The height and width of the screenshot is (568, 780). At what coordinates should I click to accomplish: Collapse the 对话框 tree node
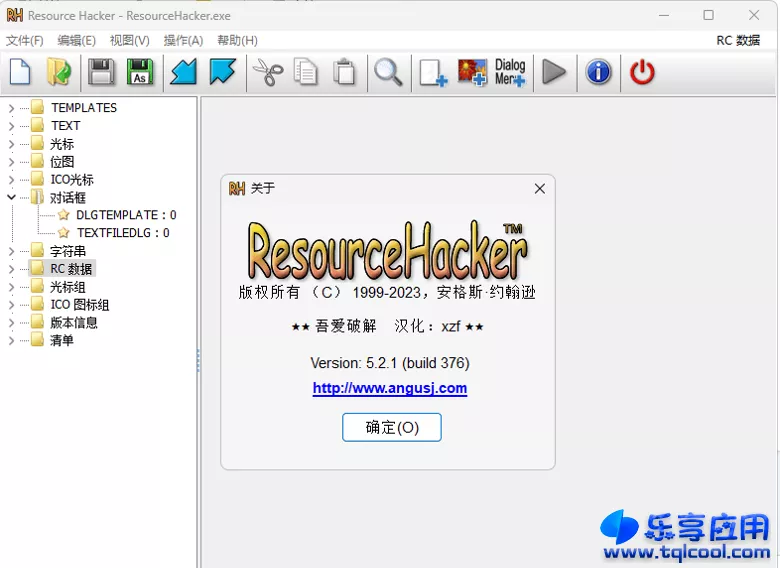[x=11, y=197]
